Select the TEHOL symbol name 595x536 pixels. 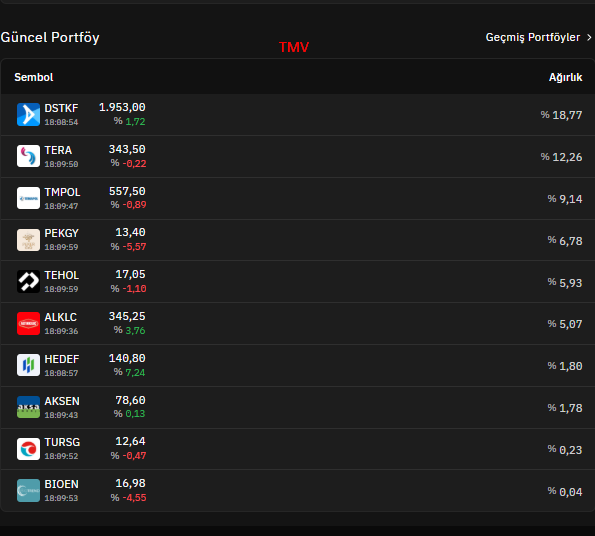61,275
